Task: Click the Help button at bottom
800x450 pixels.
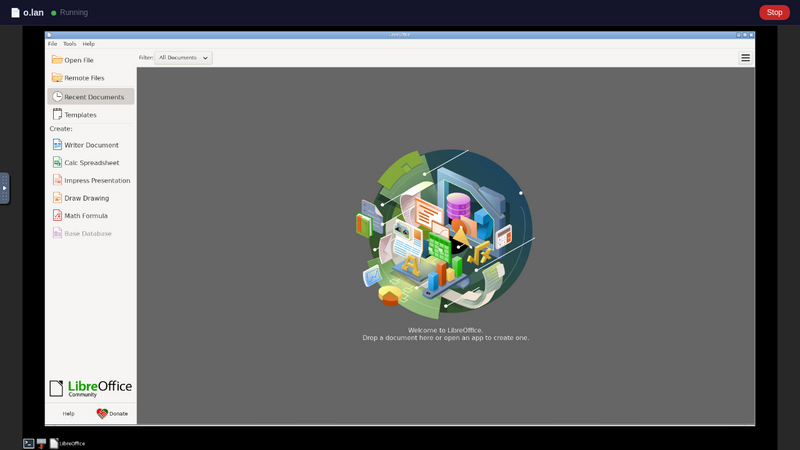Action: [68, 414]
